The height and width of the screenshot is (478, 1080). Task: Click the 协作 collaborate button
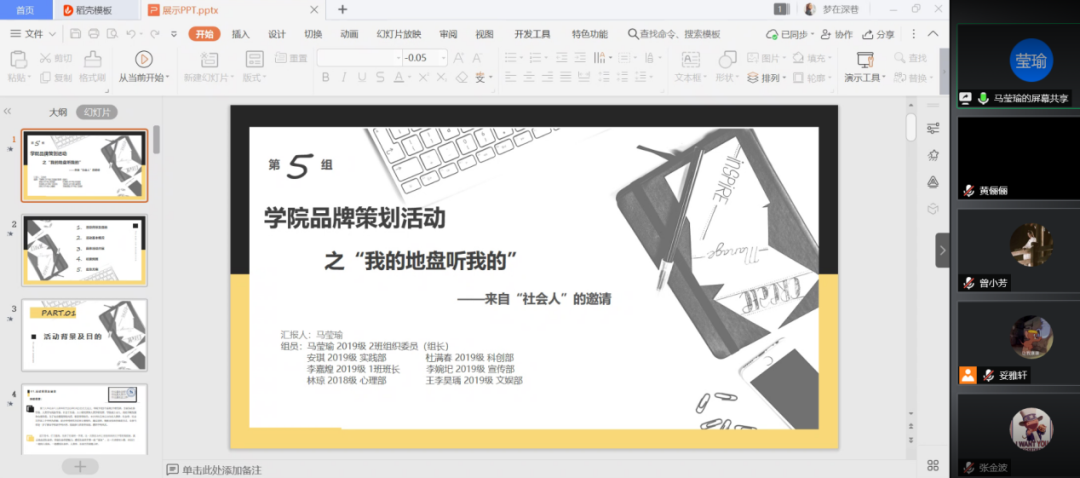tap(836, 34)
